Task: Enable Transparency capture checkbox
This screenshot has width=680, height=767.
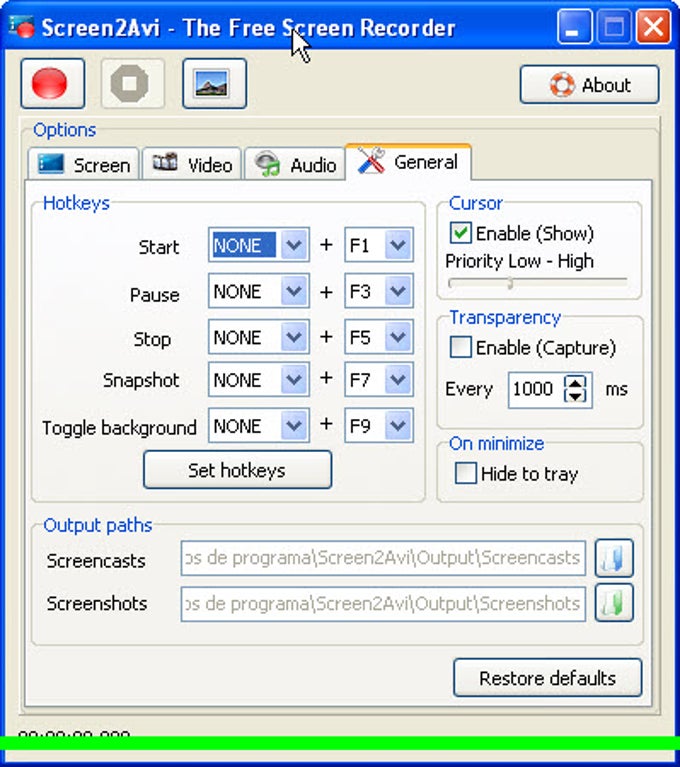Action: pyautogui.click(x=460, y=347)
